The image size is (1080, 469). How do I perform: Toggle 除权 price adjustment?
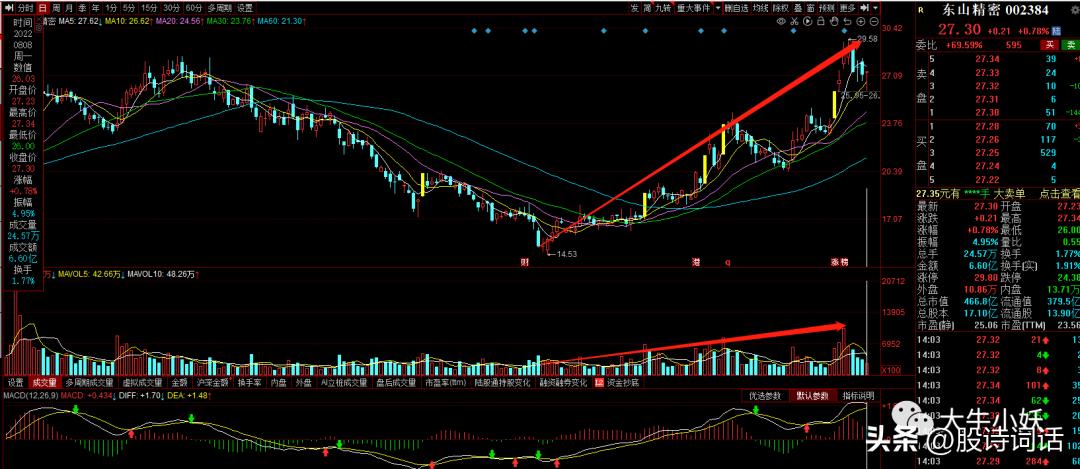(780, 8)
